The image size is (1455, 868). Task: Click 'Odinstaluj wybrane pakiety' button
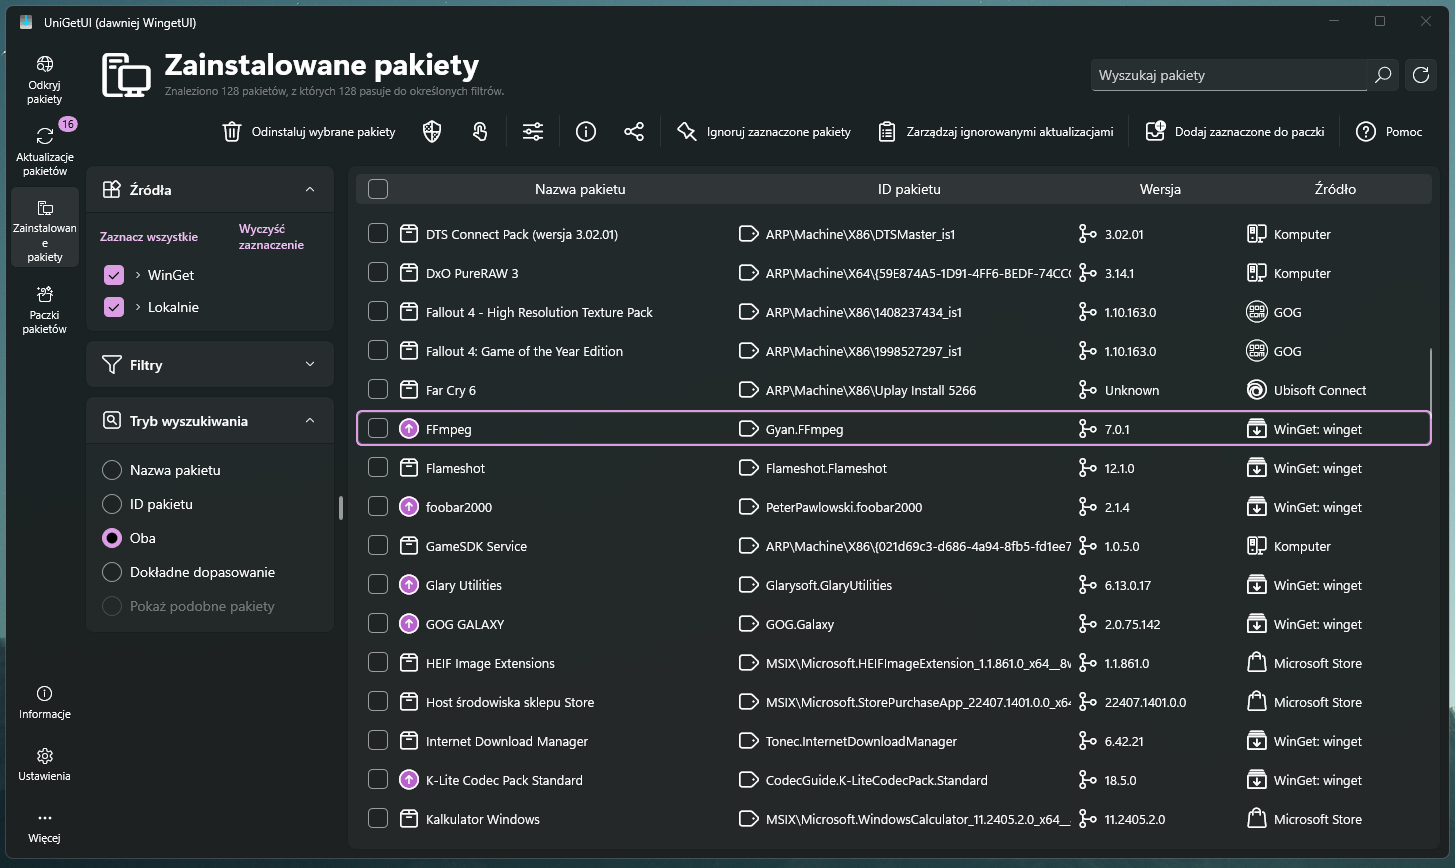[309, 132]
